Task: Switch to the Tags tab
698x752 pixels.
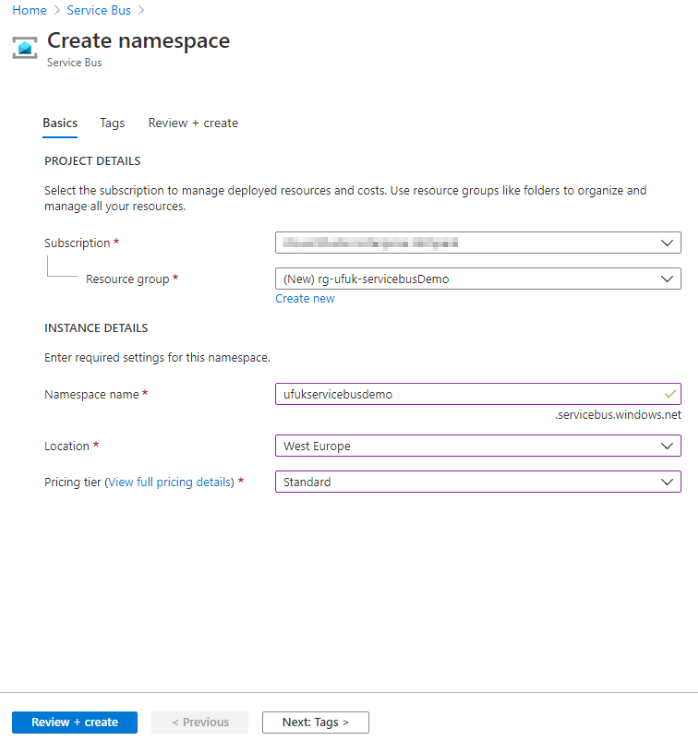Action: (112, 123)
